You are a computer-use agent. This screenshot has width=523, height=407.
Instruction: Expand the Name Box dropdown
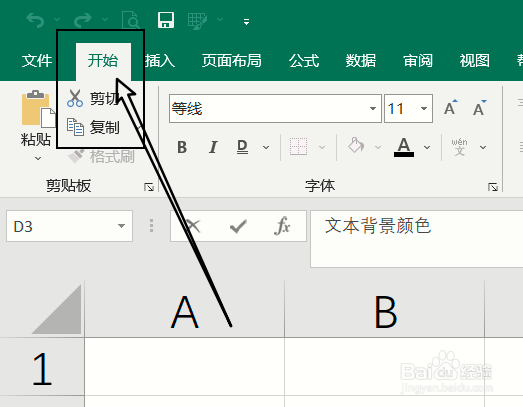tap(121, 226)
